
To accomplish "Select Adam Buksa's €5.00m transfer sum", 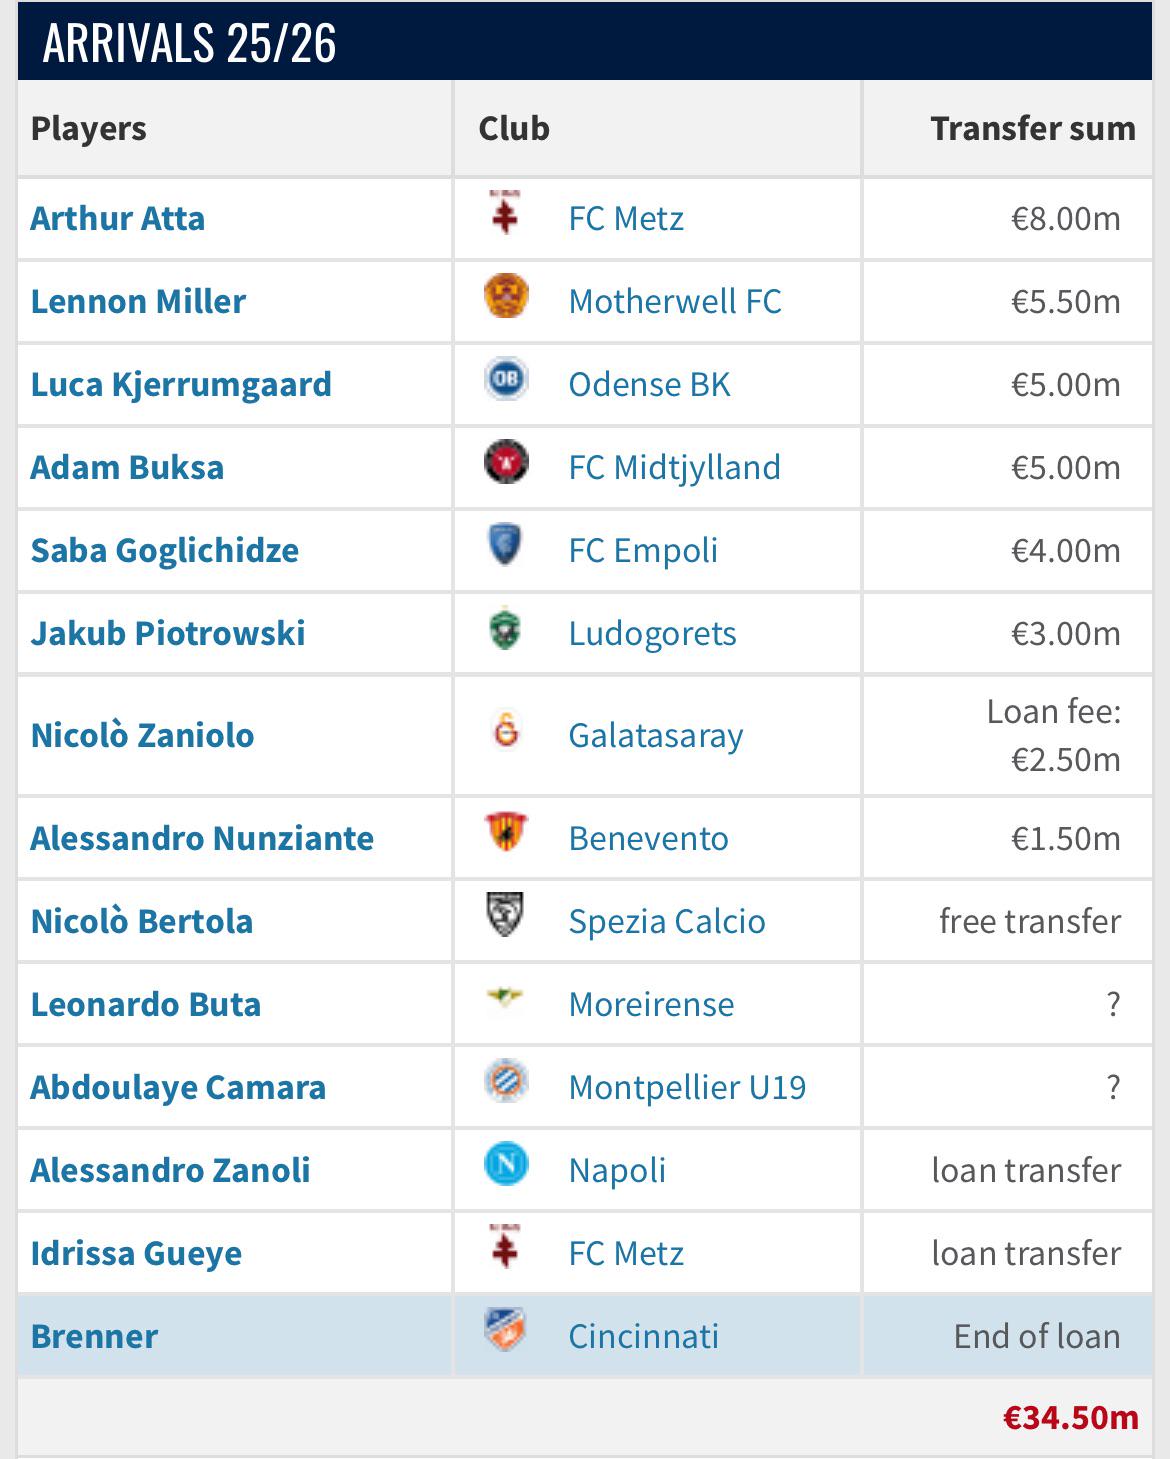I will click(1065, 467).
